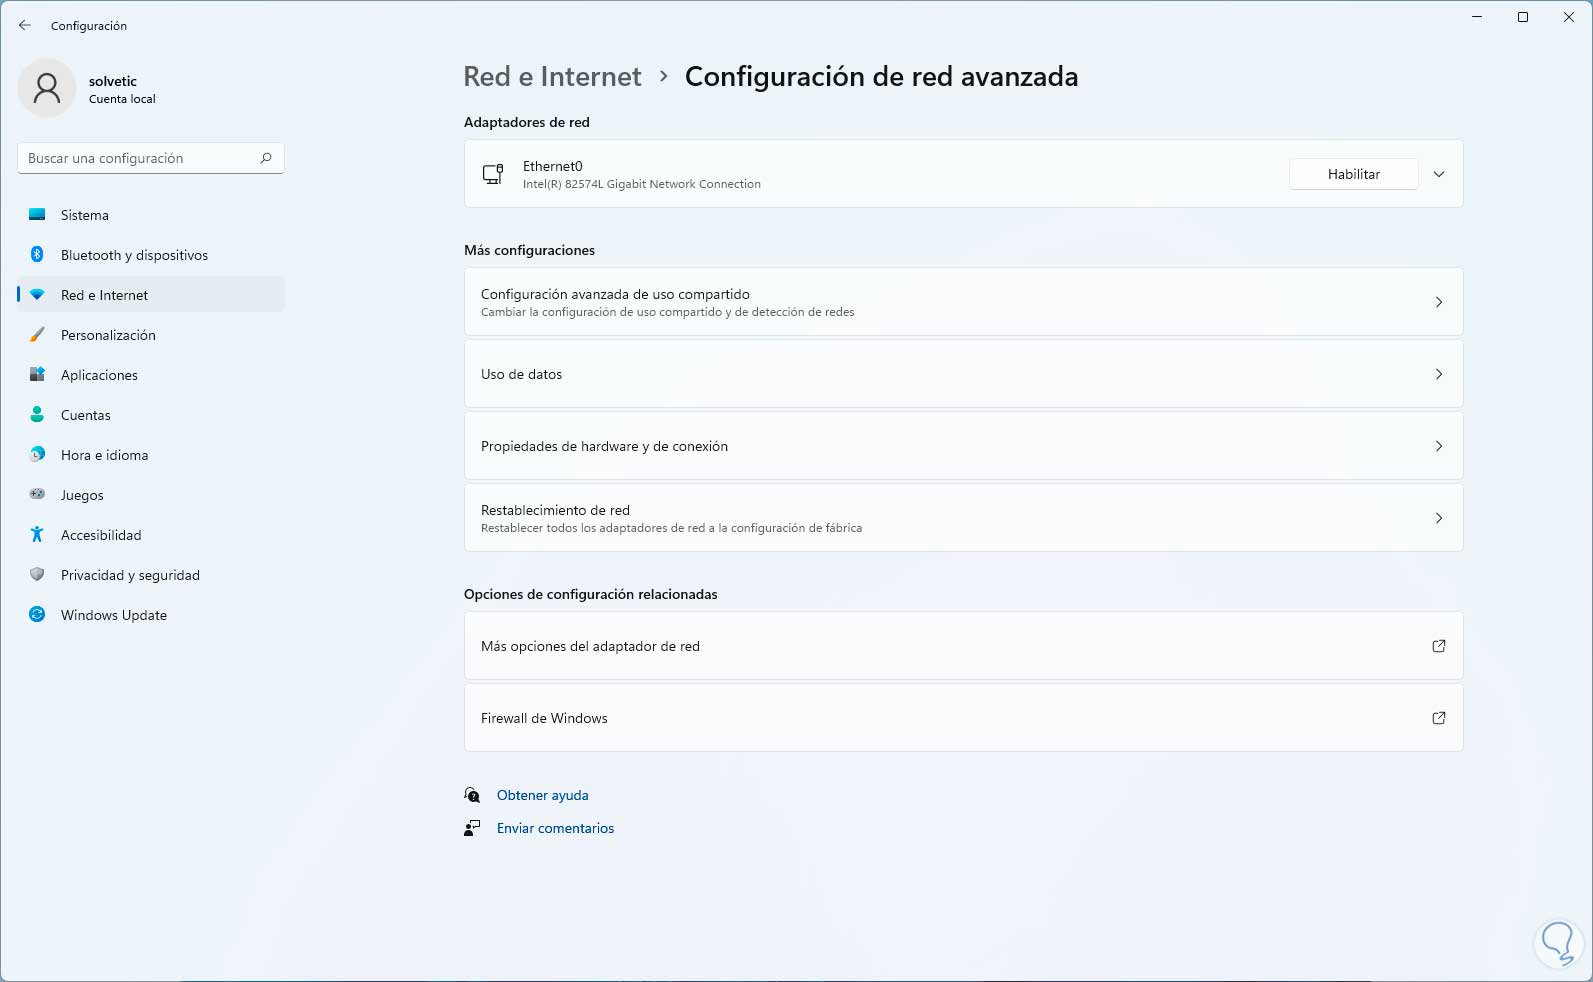Click the user profile avatar
This screenshot has width=1593, height=982.
coord(47,88)
